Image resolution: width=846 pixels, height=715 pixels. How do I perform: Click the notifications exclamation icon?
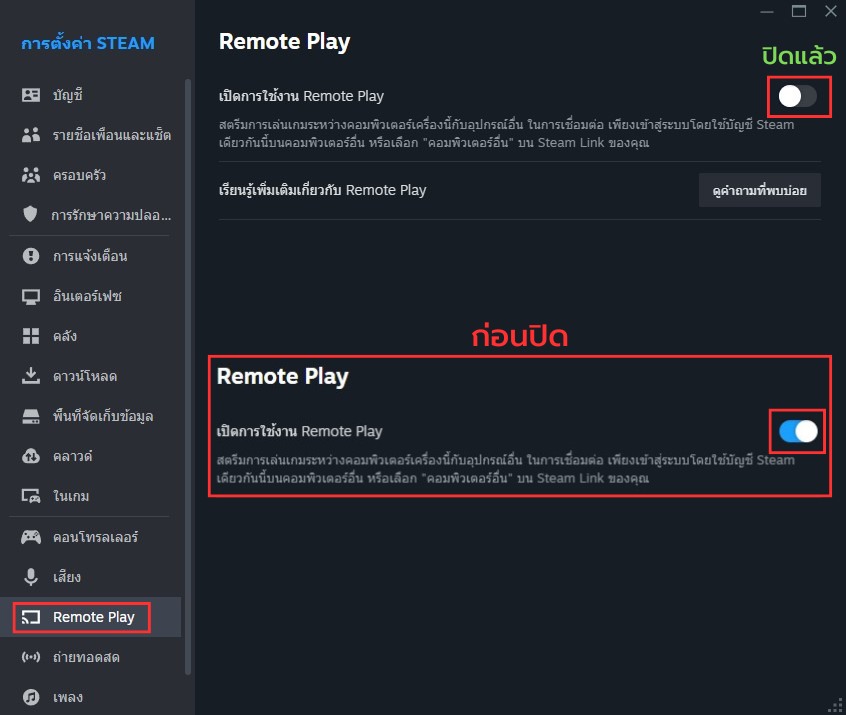[x=31, y=256]
